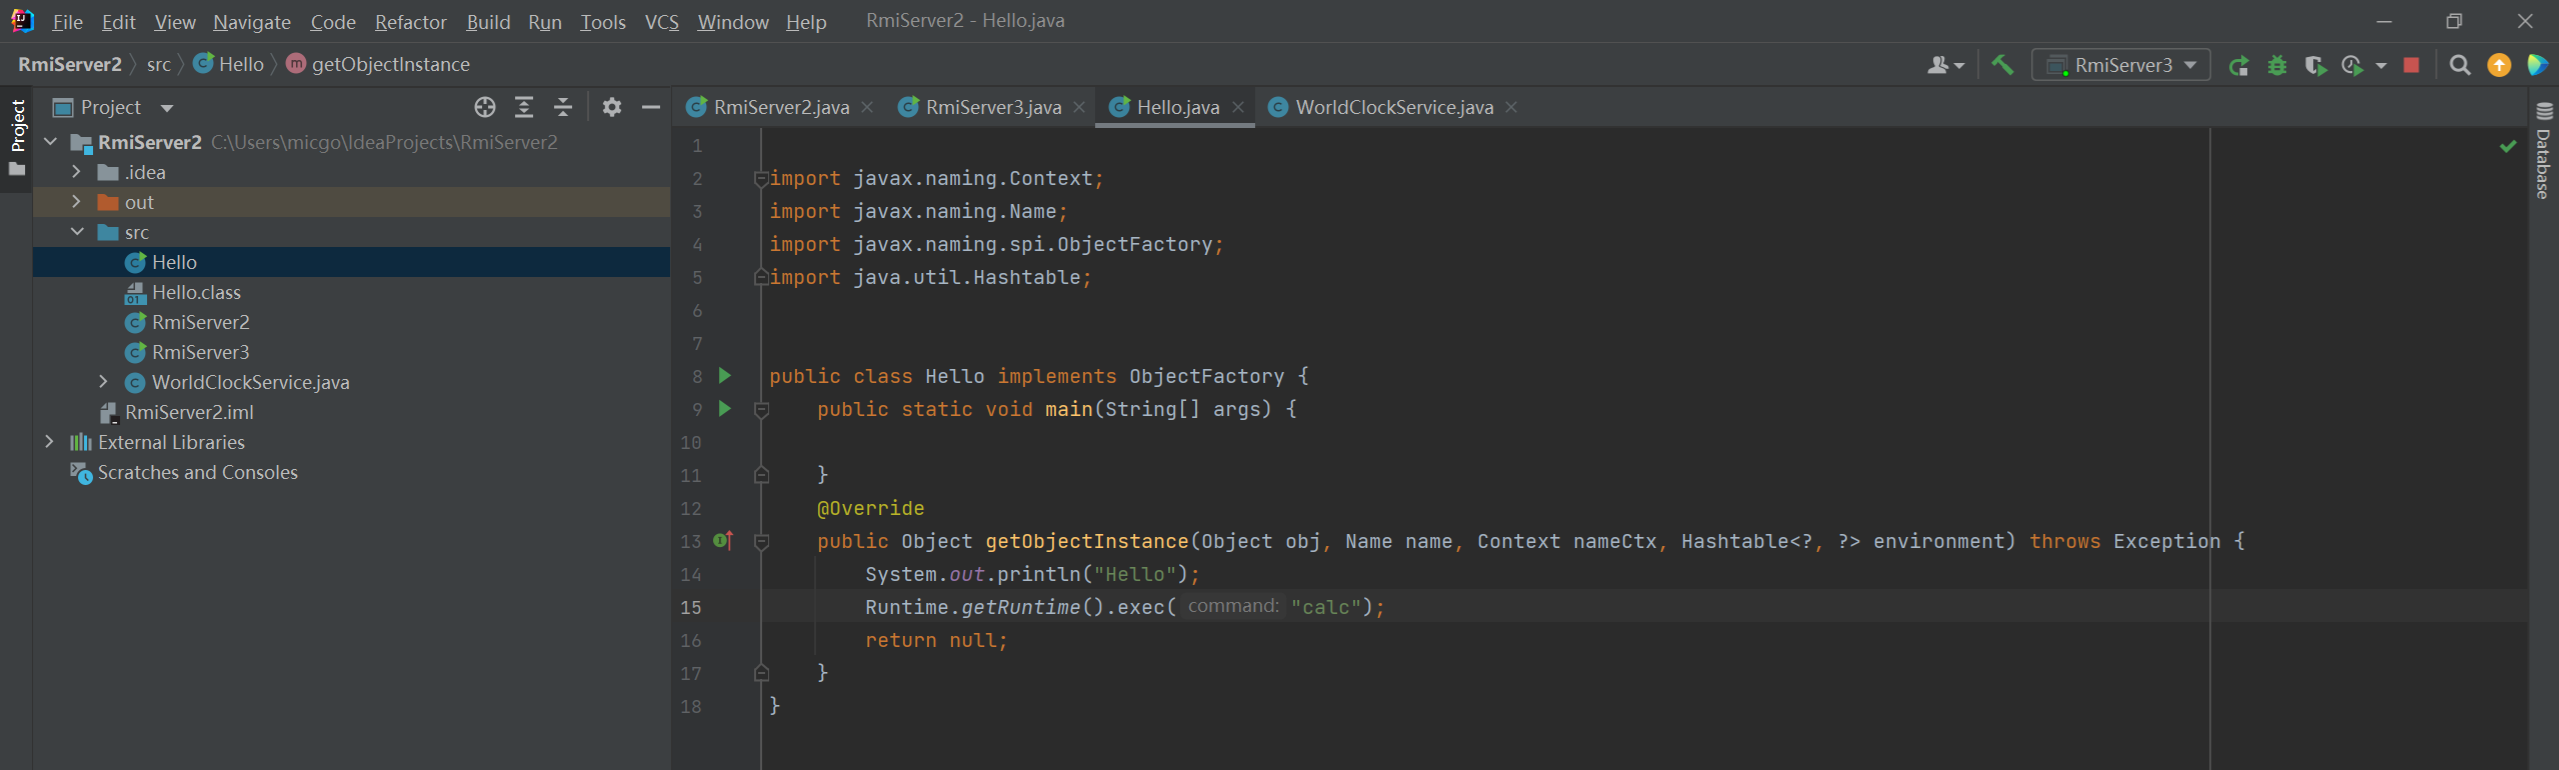The height and width of the screenshot is (770, 2559).
Task: Open the Database side panel
Action: coord(2543,152)
